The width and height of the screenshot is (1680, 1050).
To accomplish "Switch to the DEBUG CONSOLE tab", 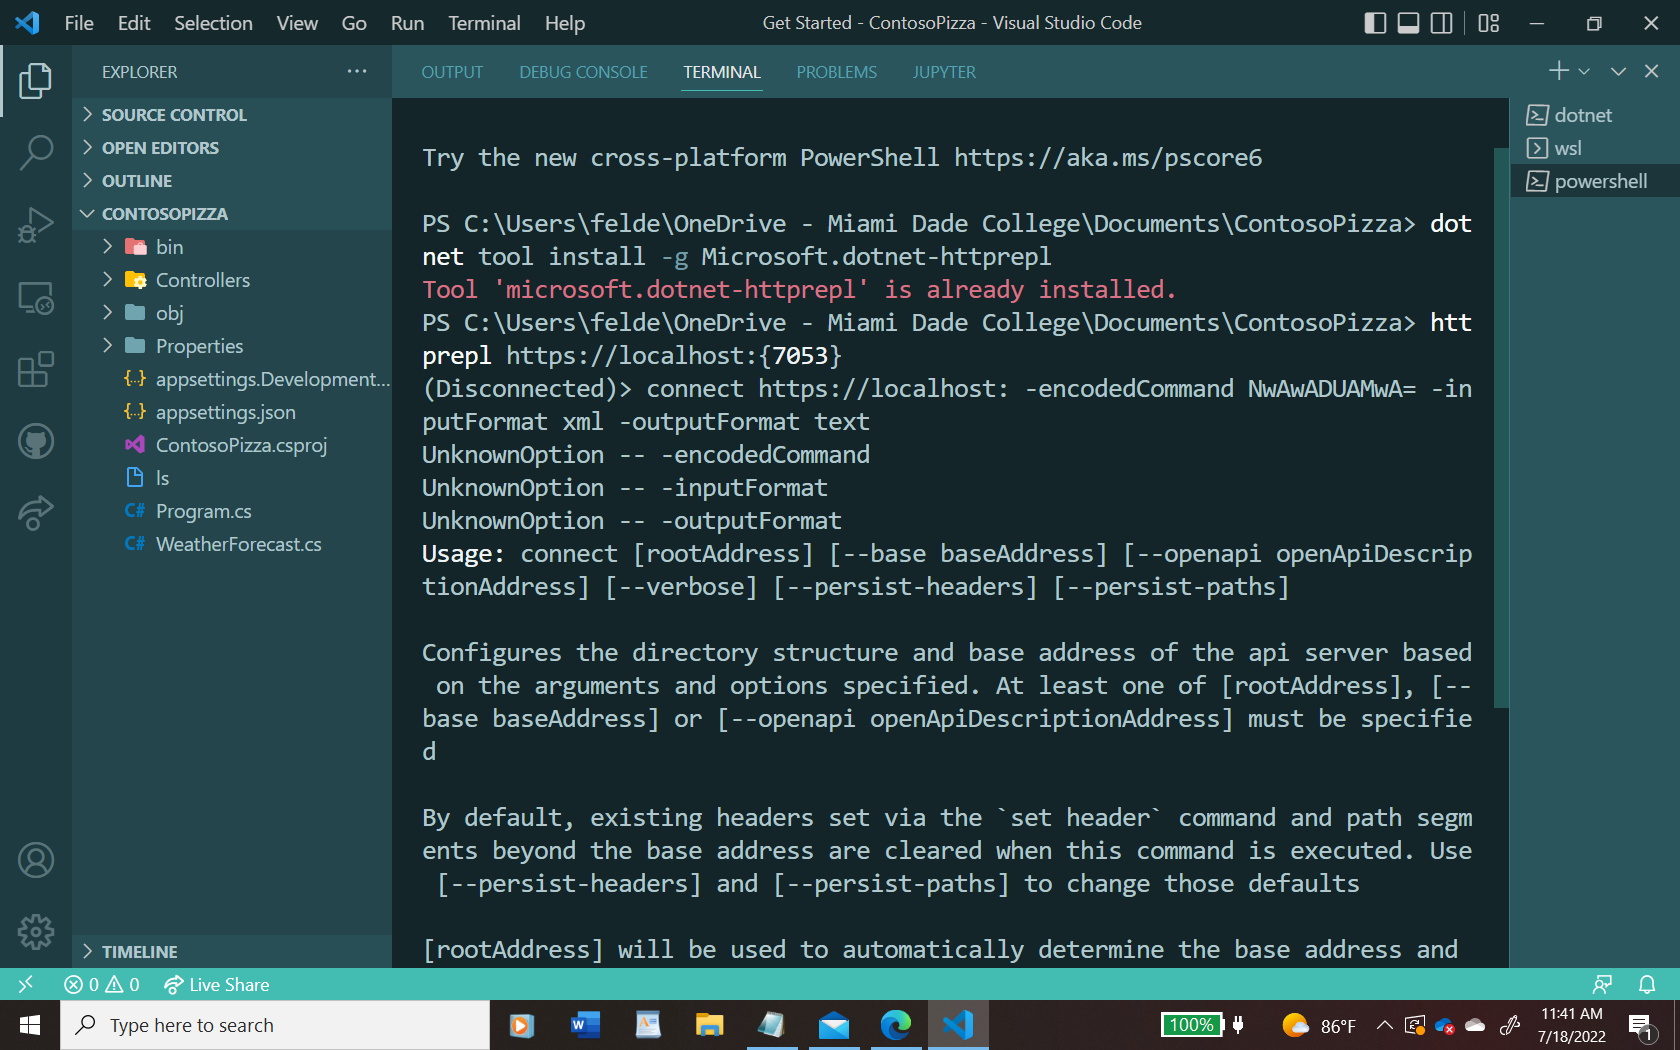I will coord(583,72).
